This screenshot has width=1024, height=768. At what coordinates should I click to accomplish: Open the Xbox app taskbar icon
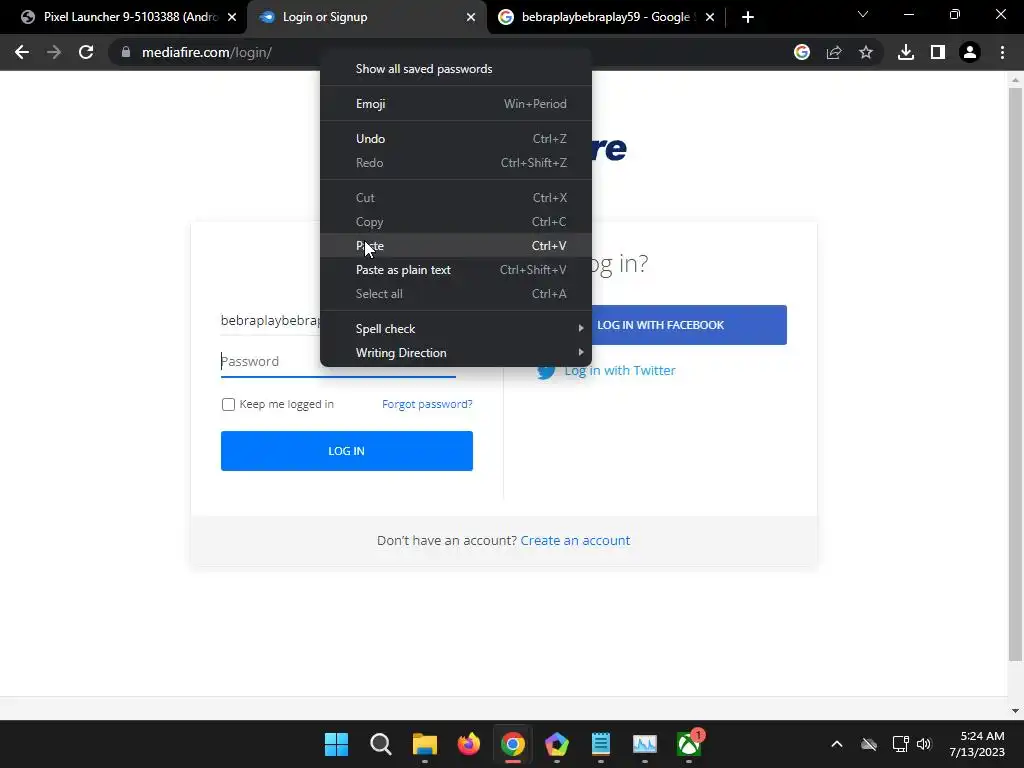pos(689,744)
